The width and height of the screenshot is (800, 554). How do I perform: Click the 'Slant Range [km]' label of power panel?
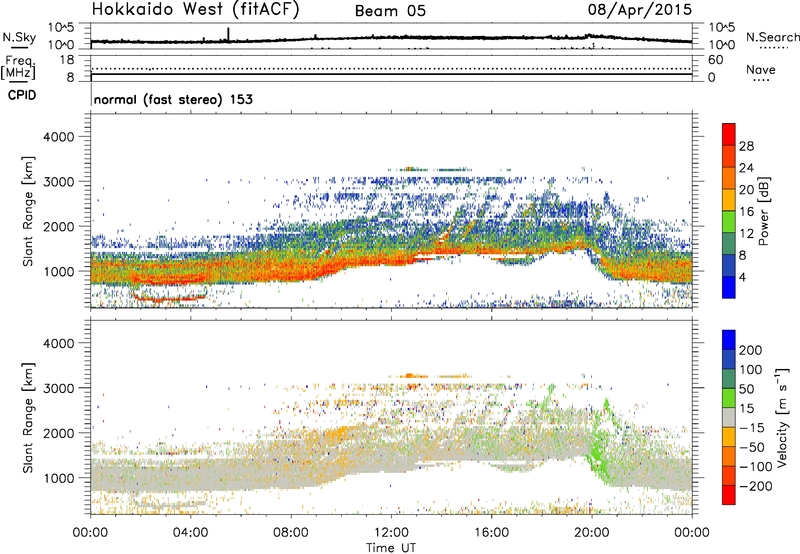click(28, 211)
